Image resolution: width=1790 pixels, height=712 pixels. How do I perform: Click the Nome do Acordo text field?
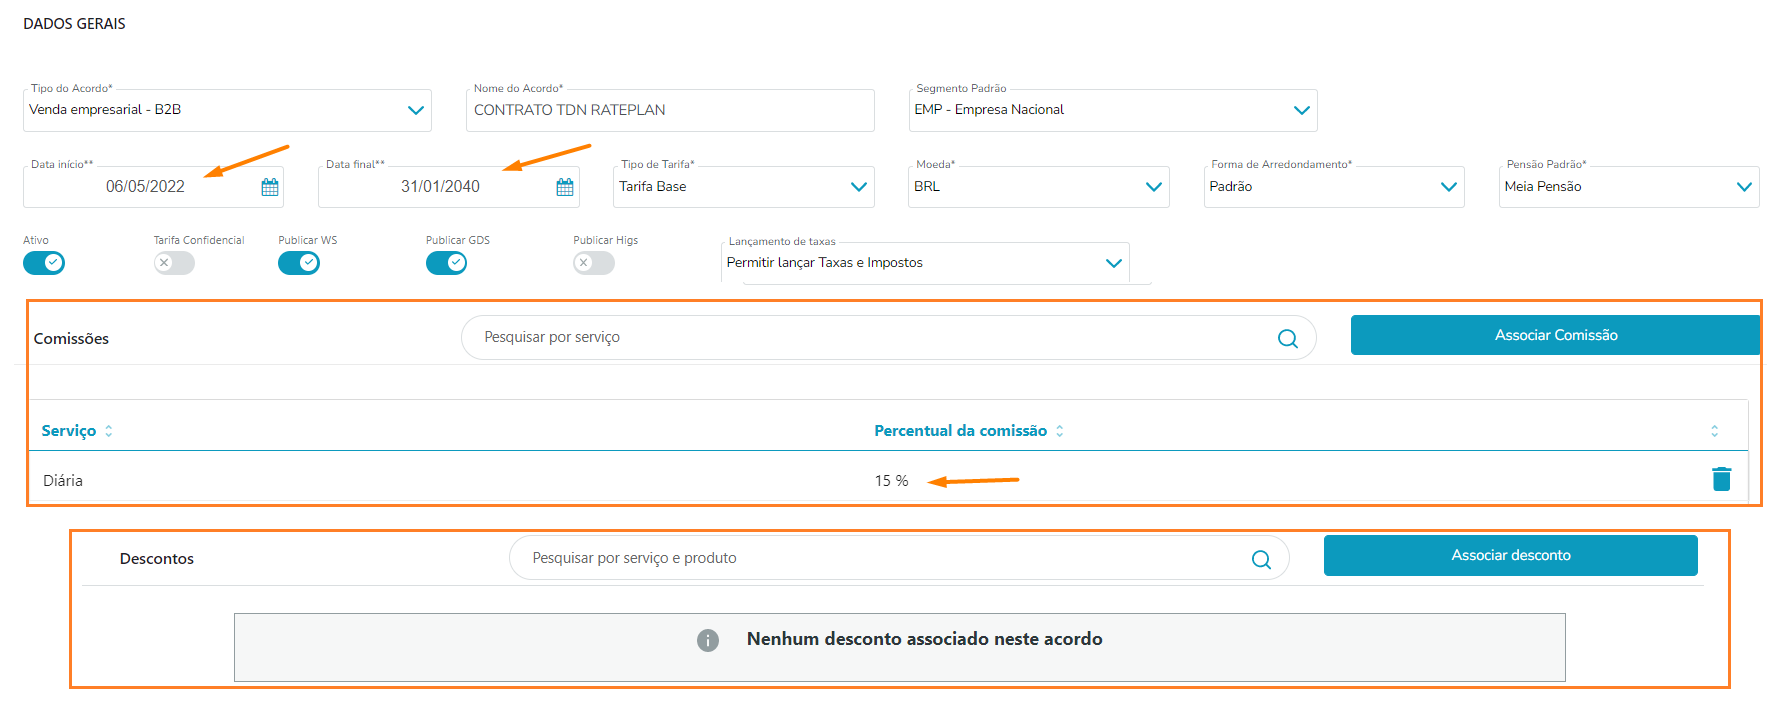coord(670,110)
